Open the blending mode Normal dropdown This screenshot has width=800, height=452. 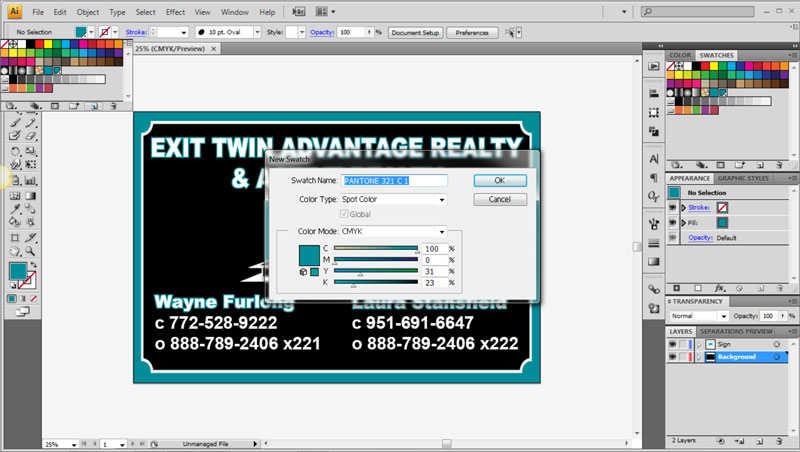tap(698, 316)
